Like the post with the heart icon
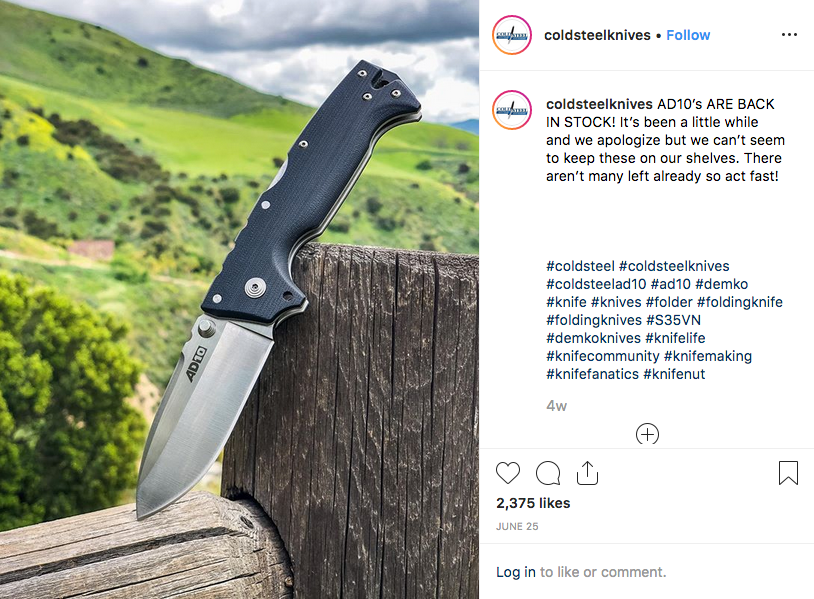Screen dimensions: 814x599 508,473
